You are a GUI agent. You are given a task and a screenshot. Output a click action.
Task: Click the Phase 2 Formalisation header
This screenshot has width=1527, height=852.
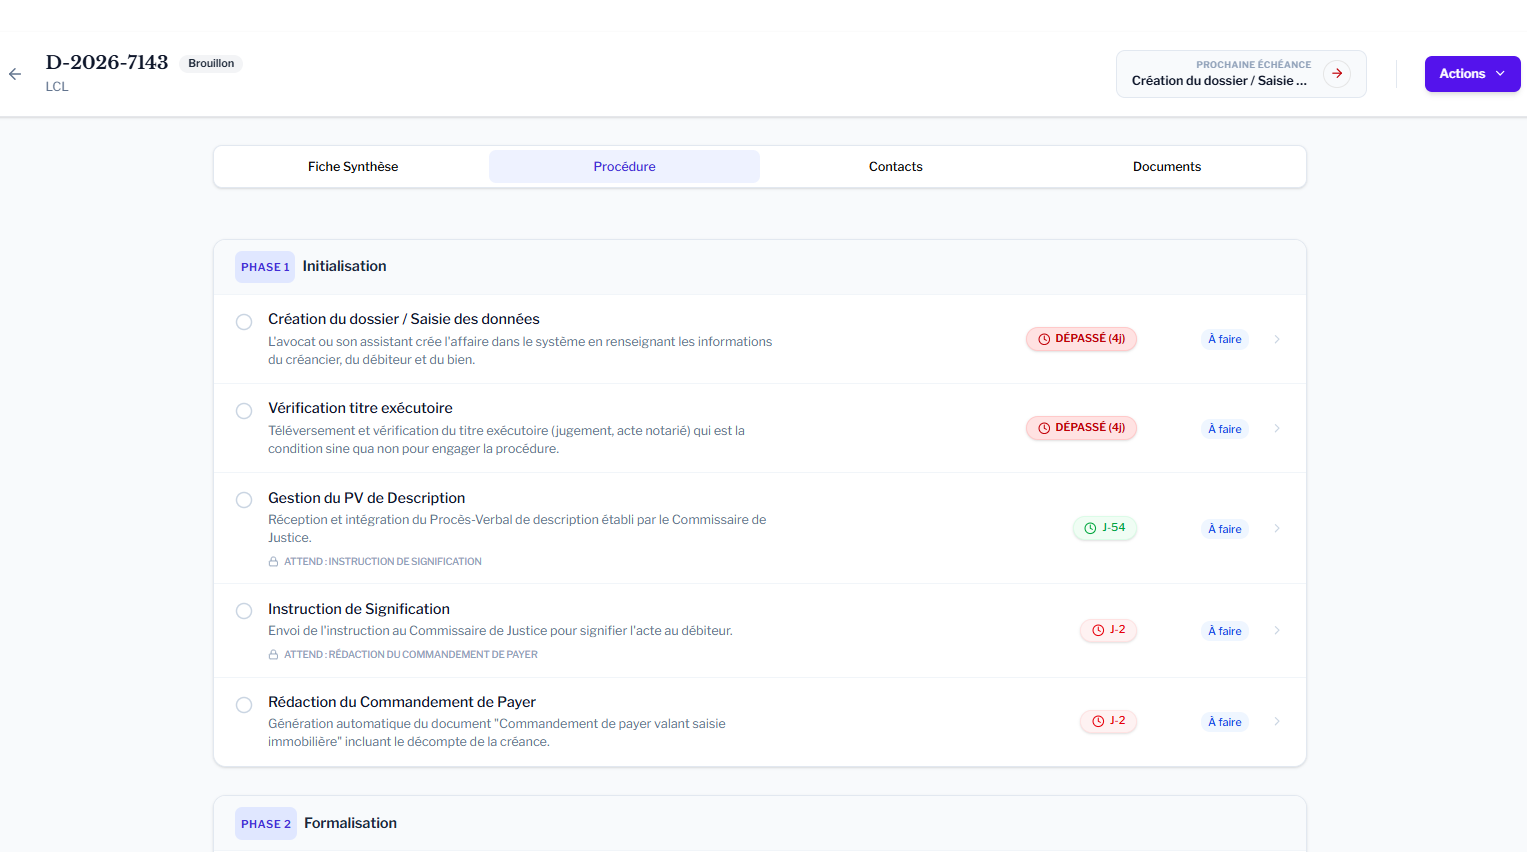point(350,823)
